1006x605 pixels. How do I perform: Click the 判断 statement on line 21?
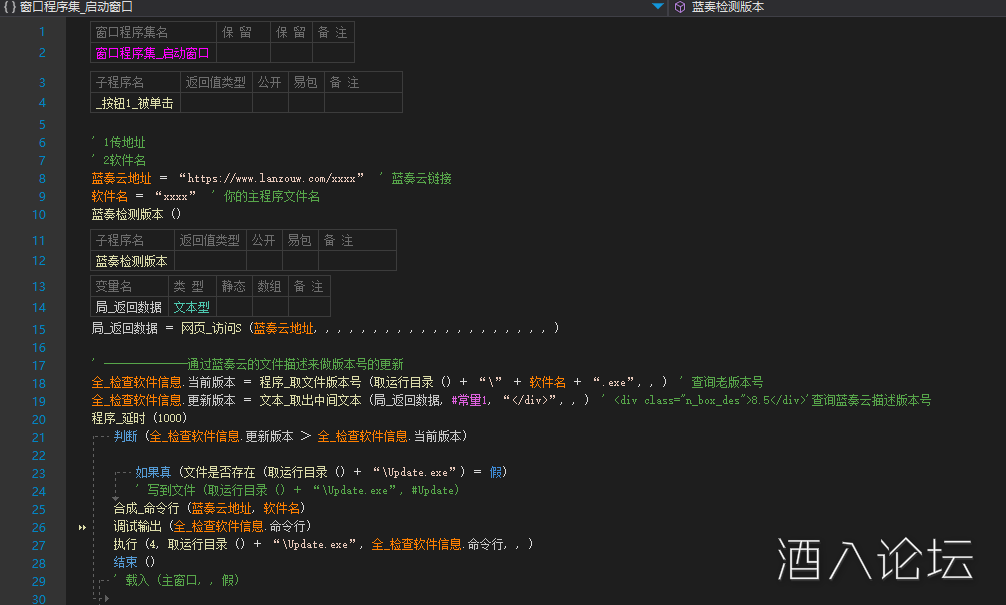click(126, 437)
